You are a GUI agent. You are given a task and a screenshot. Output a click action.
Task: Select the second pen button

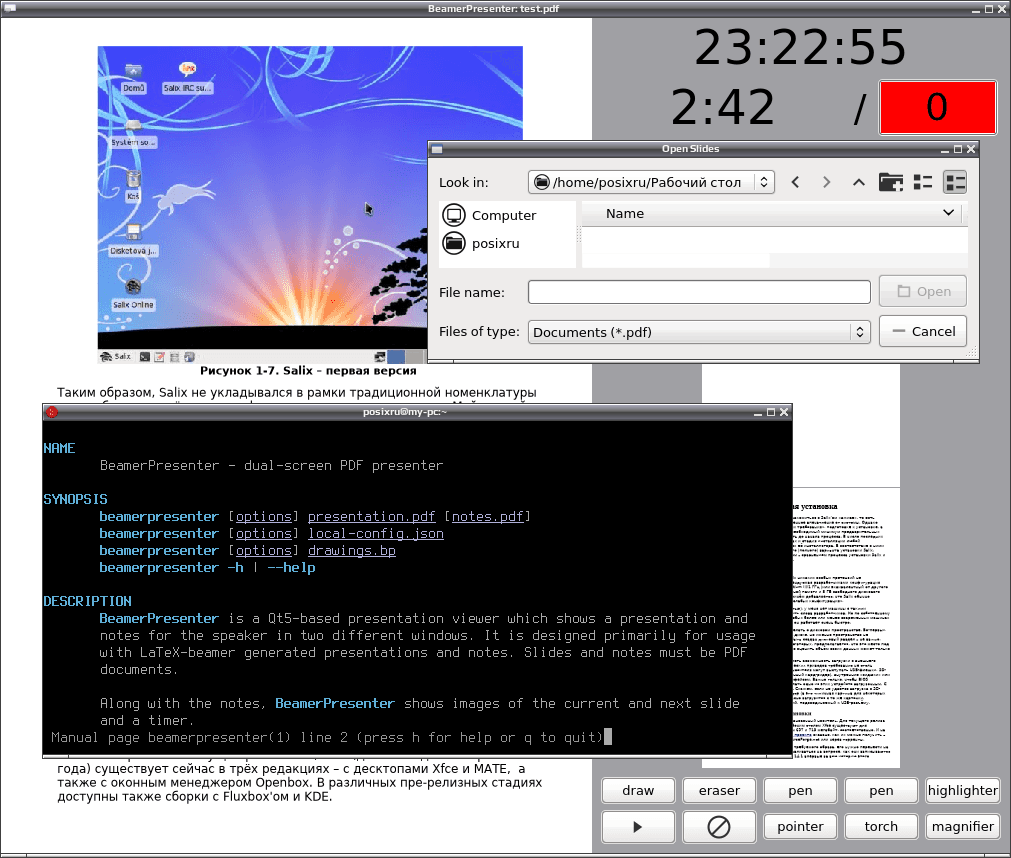click(x=881, y=790)
